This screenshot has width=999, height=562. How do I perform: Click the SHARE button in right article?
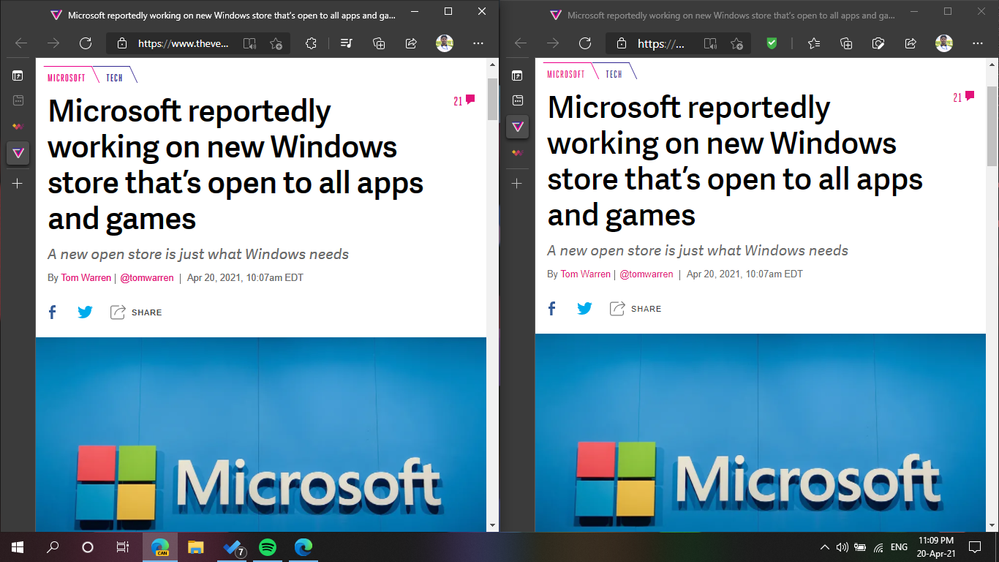click(x=636, y=308)
